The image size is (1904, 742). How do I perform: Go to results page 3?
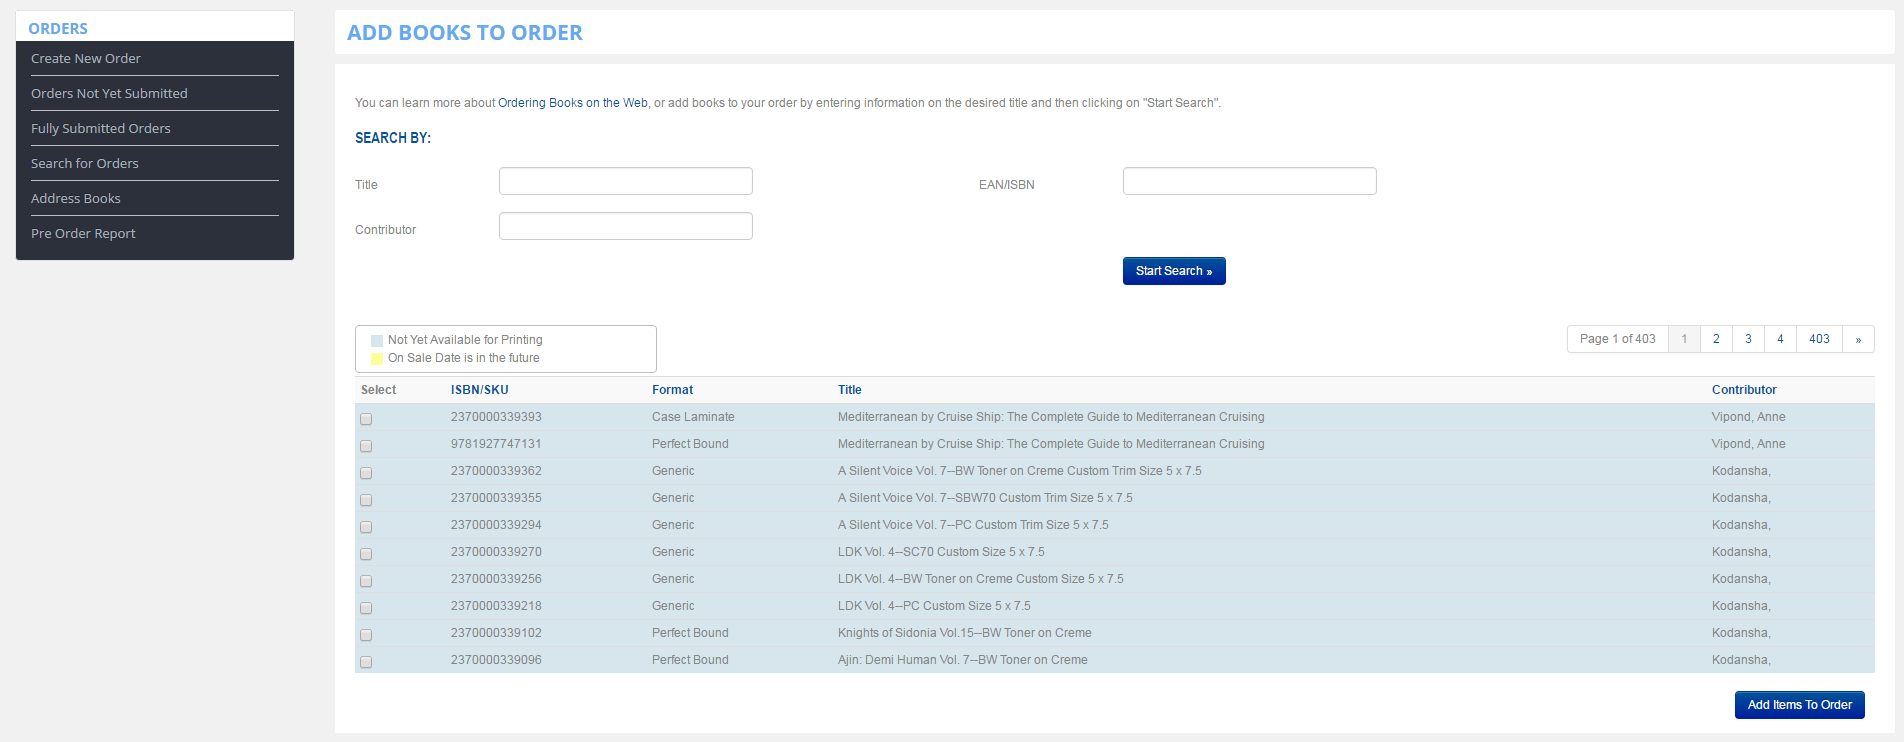click(1748, 339)
